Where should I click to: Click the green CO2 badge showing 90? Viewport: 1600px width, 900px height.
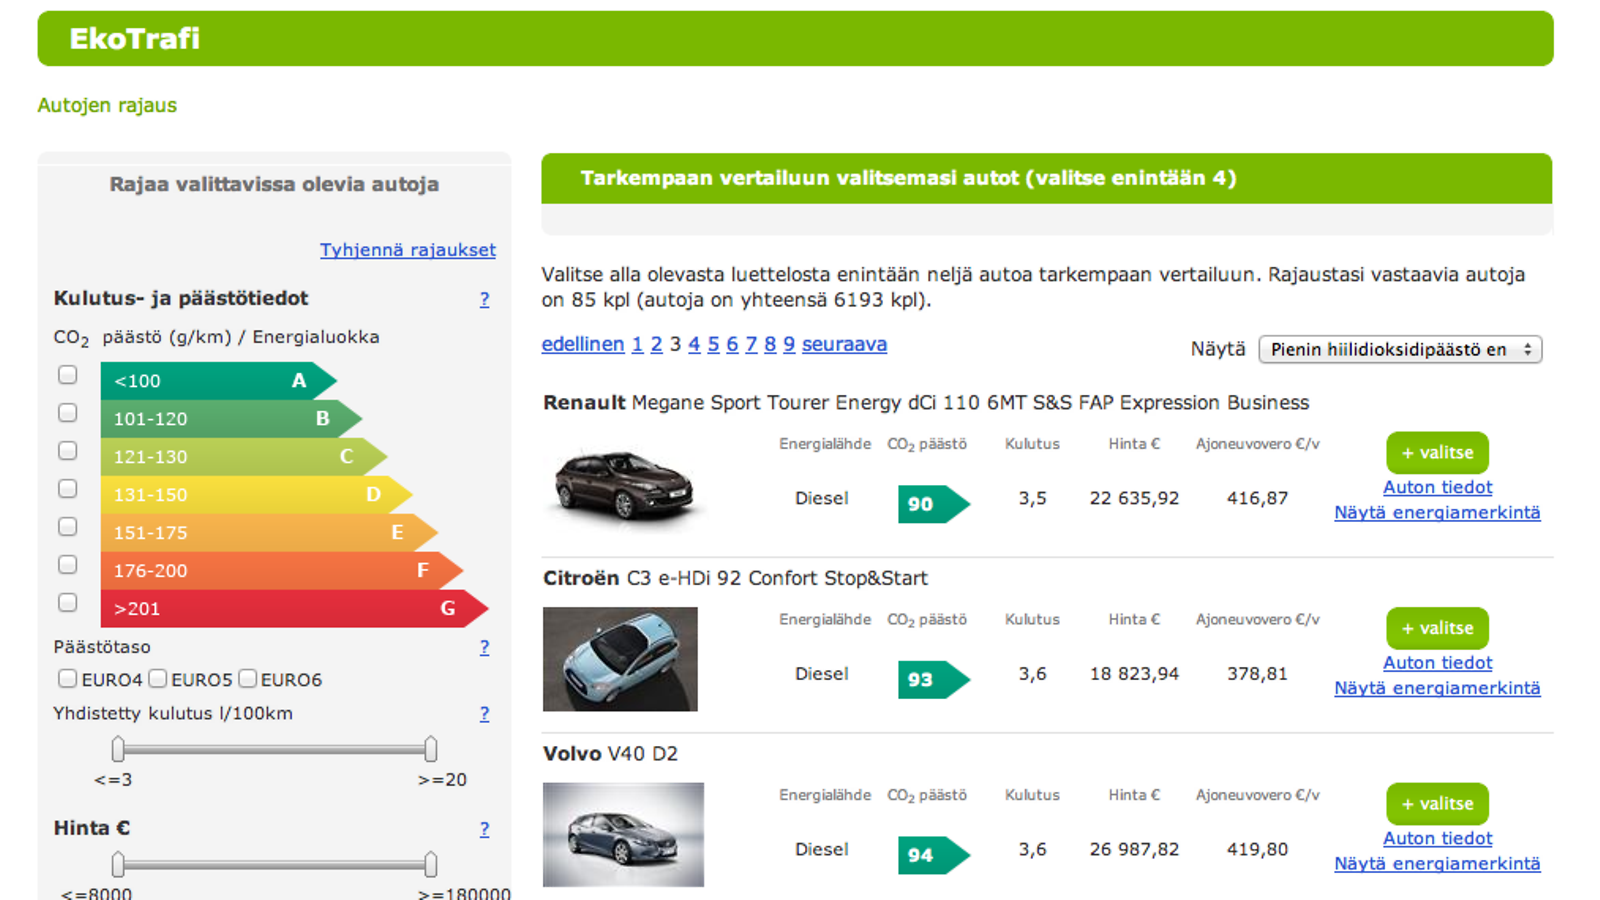pyautogui.click(x=933, y=504)
